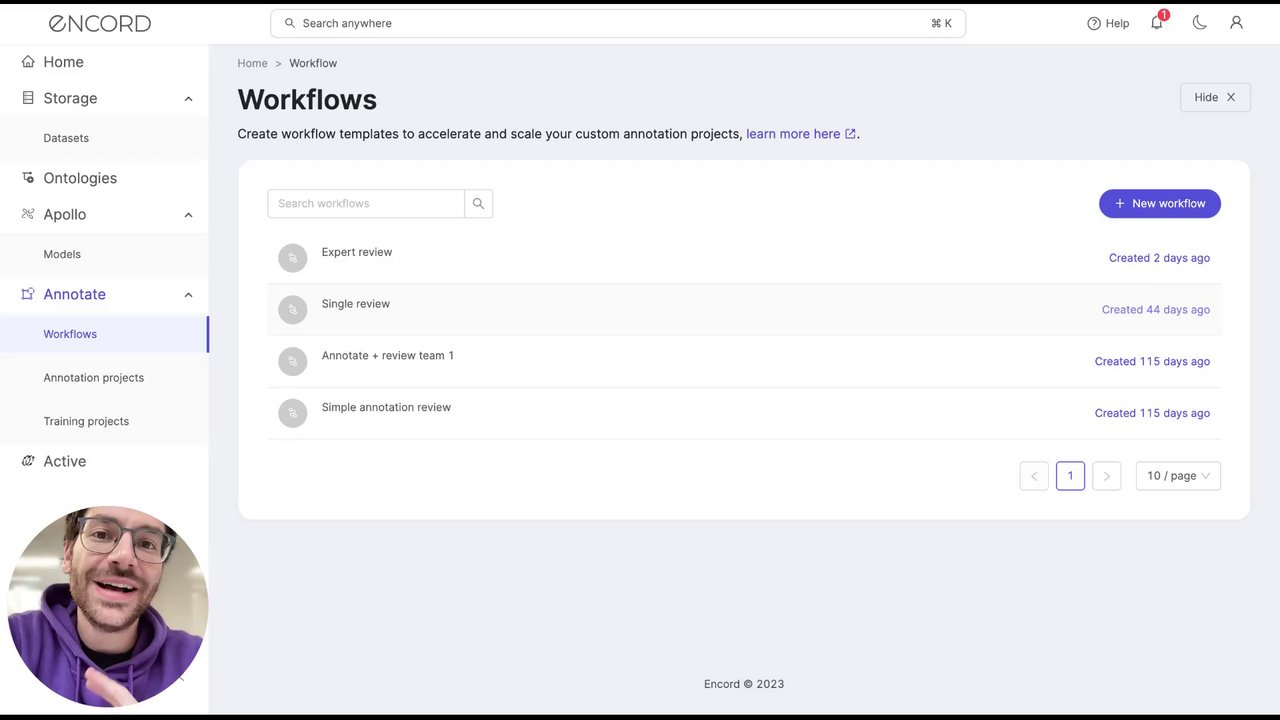The image size is (1280, 720).
Task: Click the Expert review workflow icon
Action: tap(293, 258)
